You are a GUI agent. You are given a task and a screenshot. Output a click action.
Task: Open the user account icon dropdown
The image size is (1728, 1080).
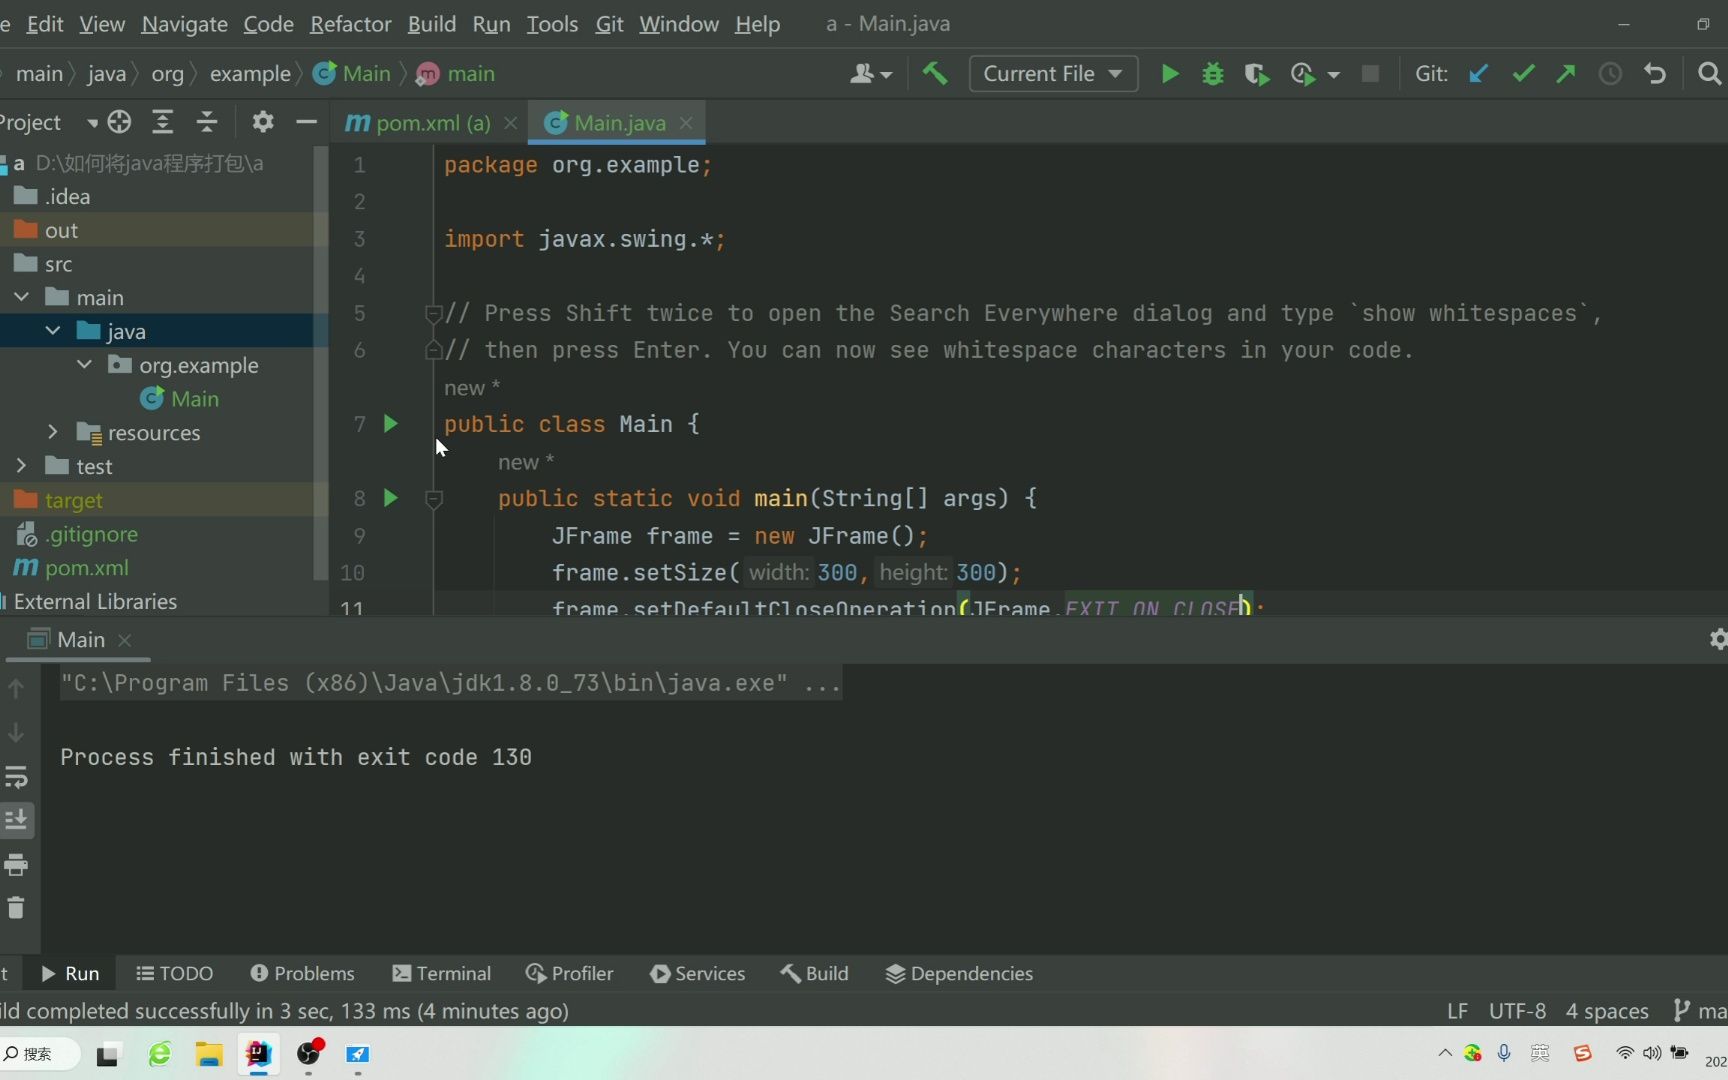pyautogui.click(x=870, y=74)
